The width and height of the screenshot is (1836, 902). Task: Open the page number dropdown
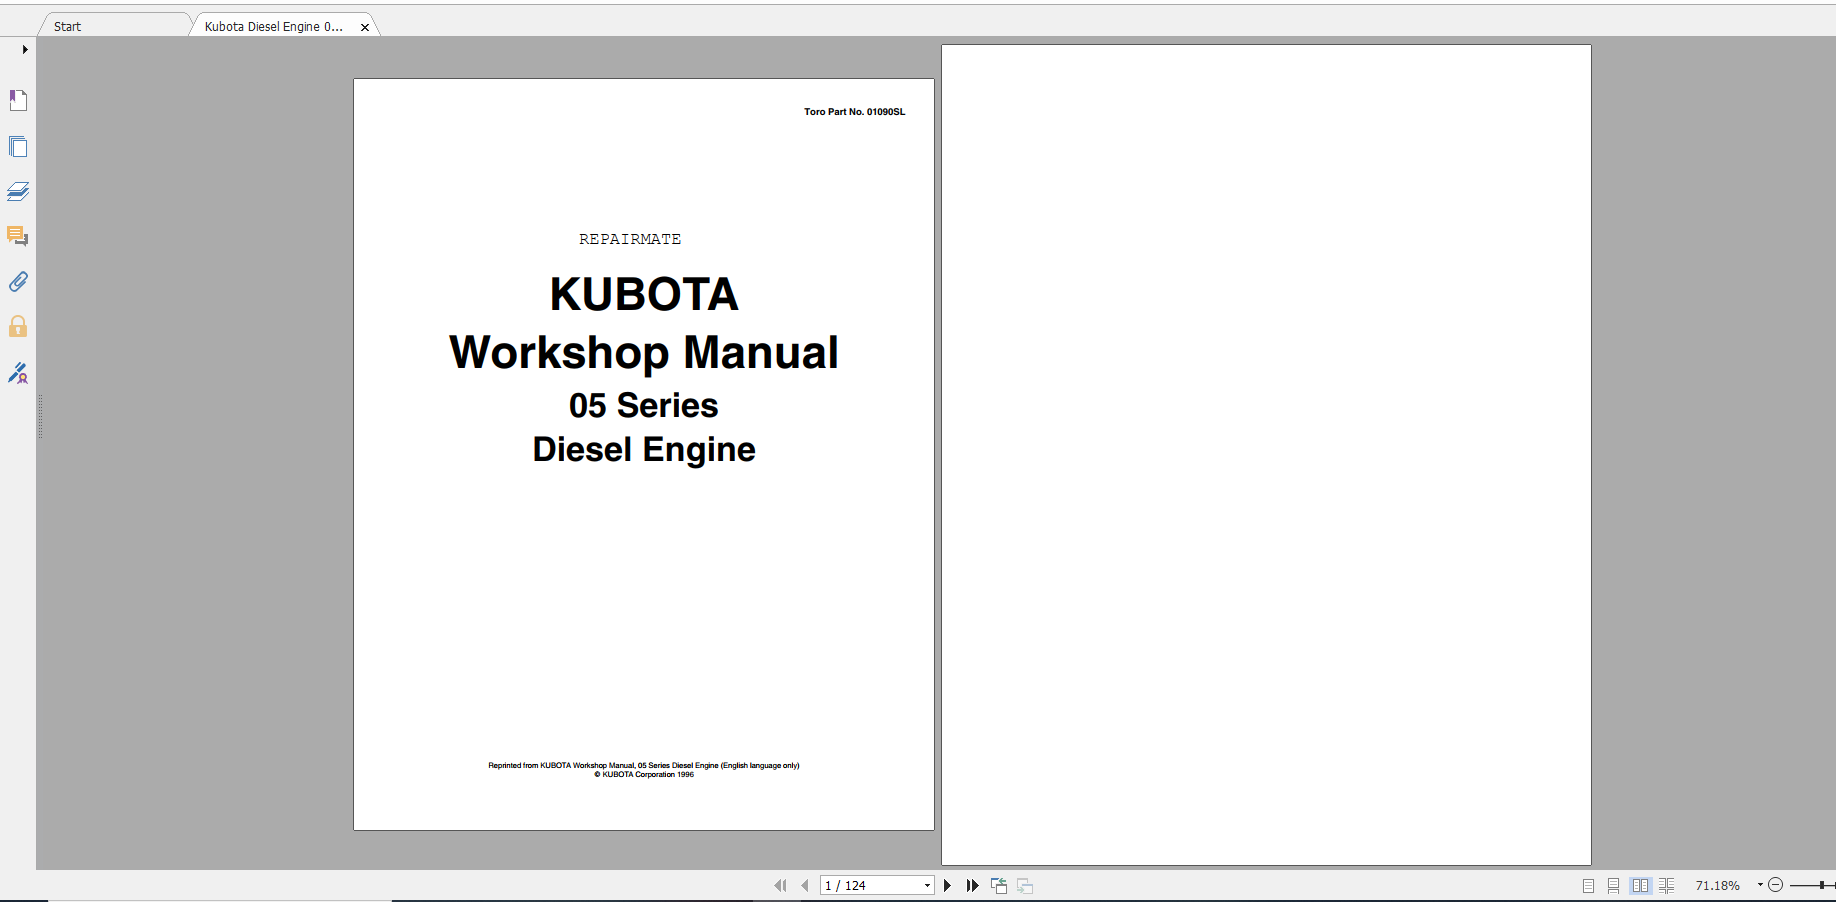(925, 886)
